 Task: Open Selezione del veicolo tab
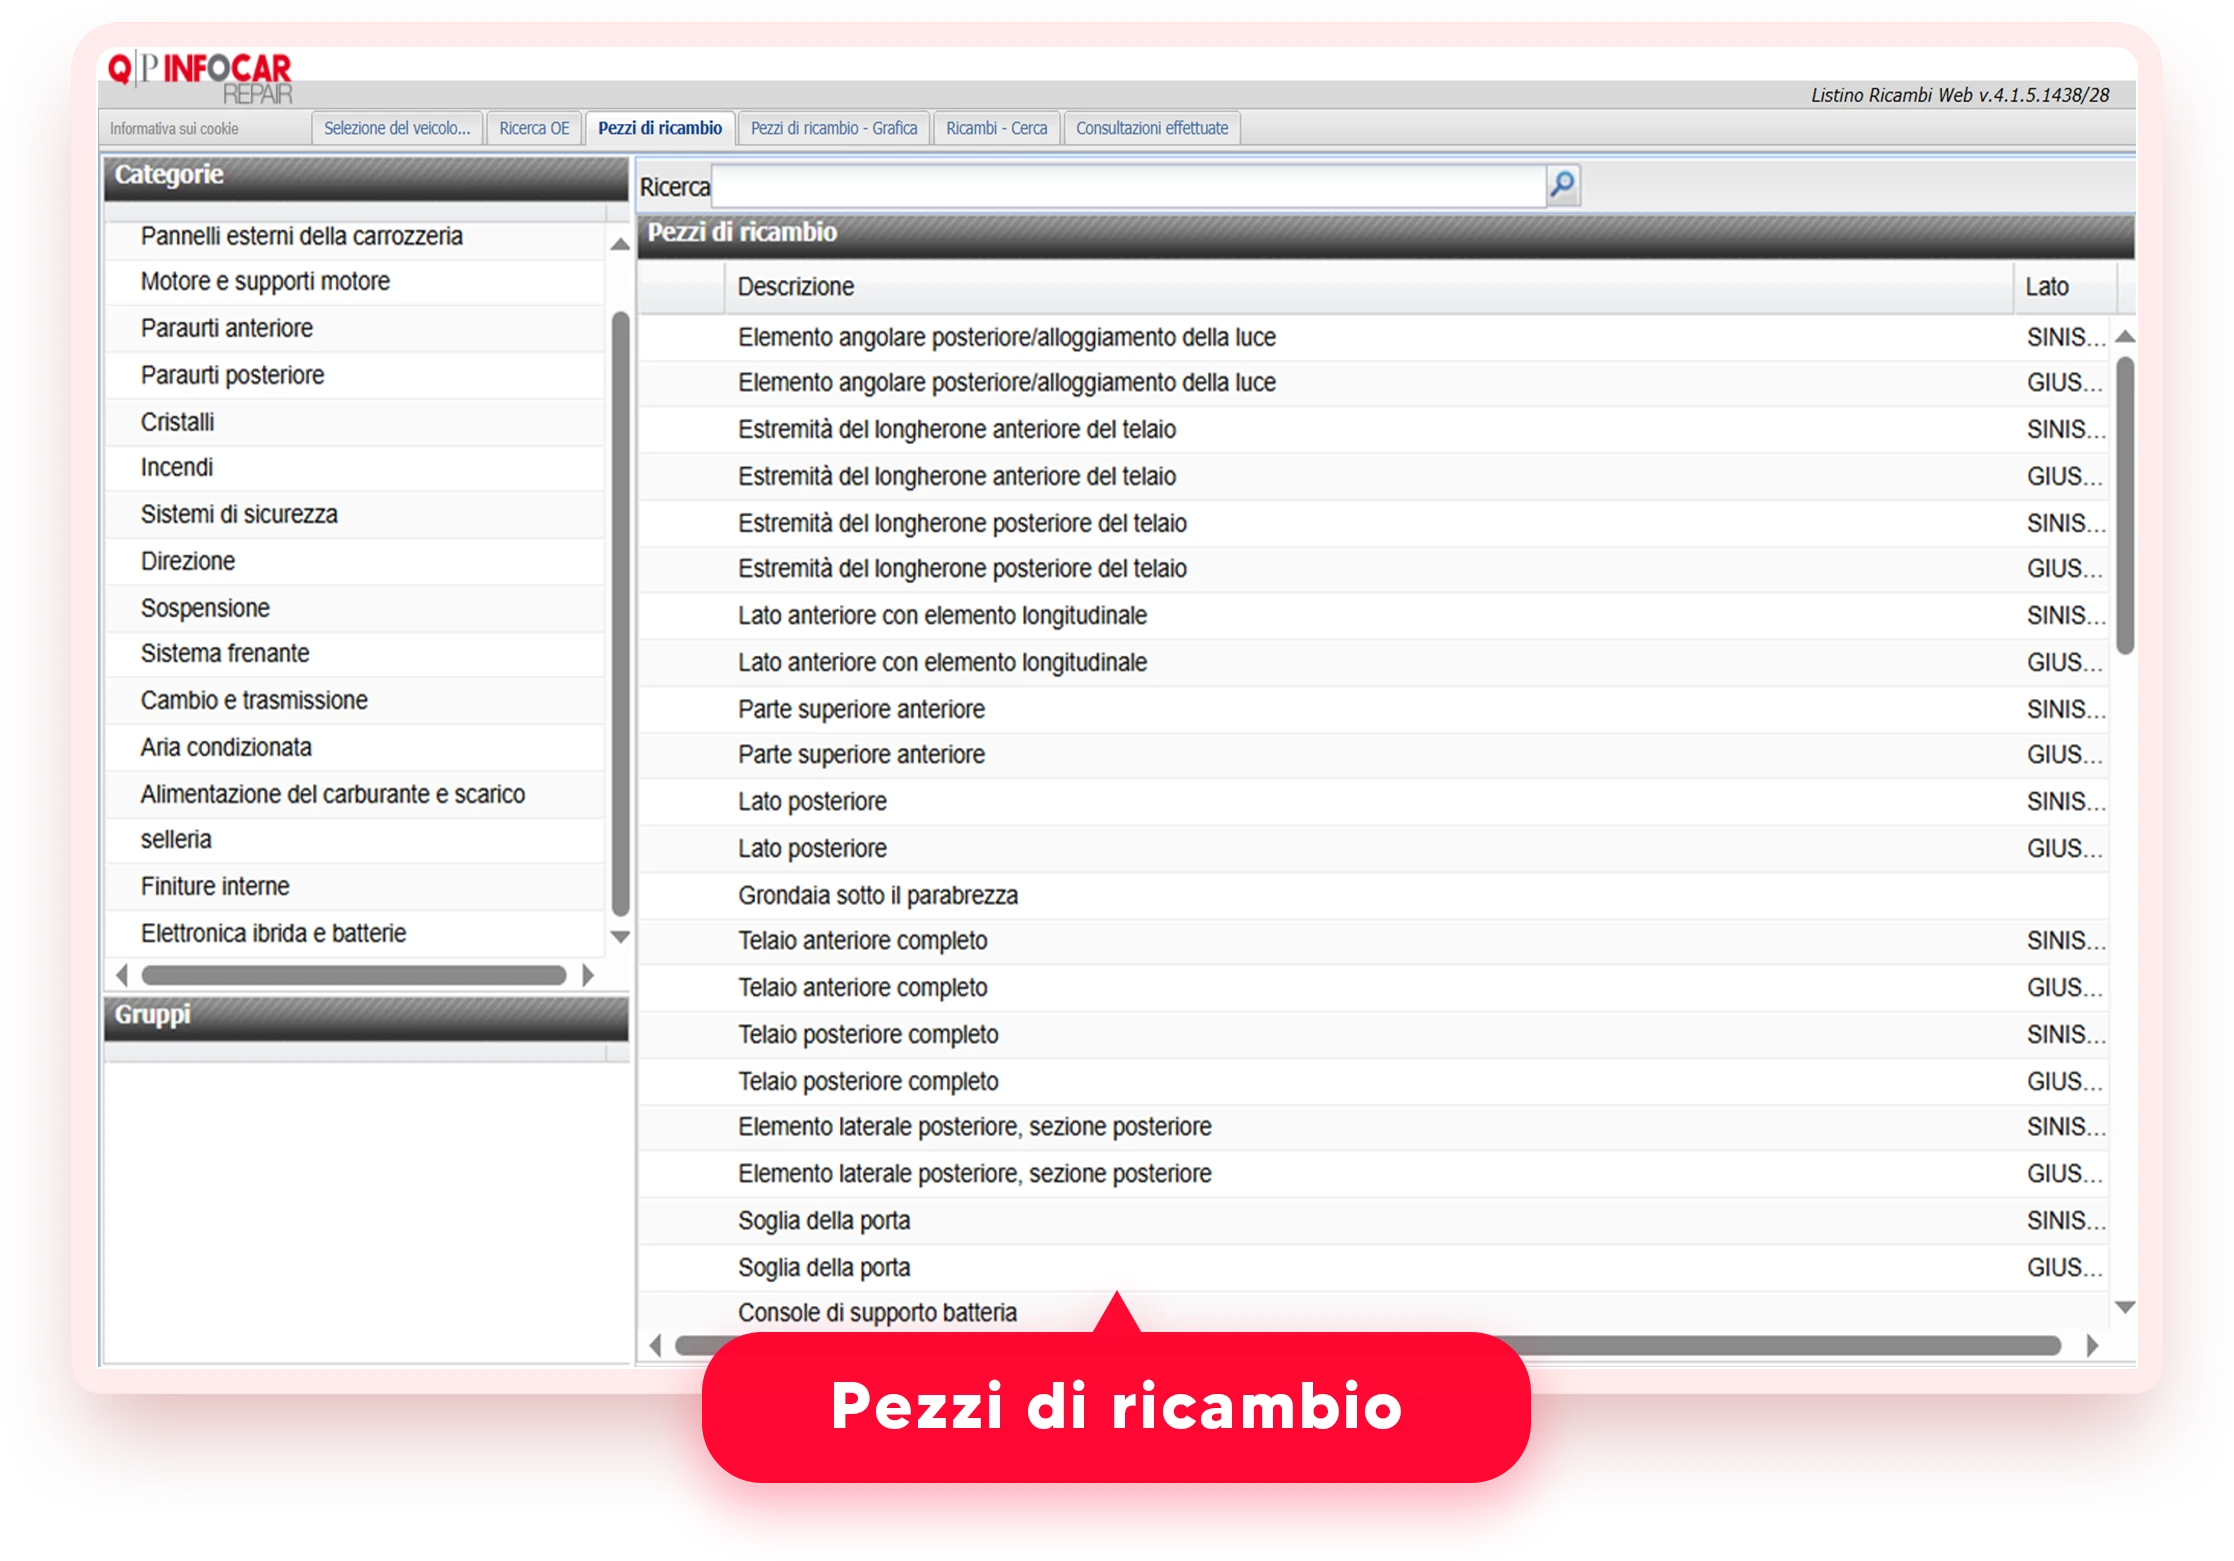397,128
